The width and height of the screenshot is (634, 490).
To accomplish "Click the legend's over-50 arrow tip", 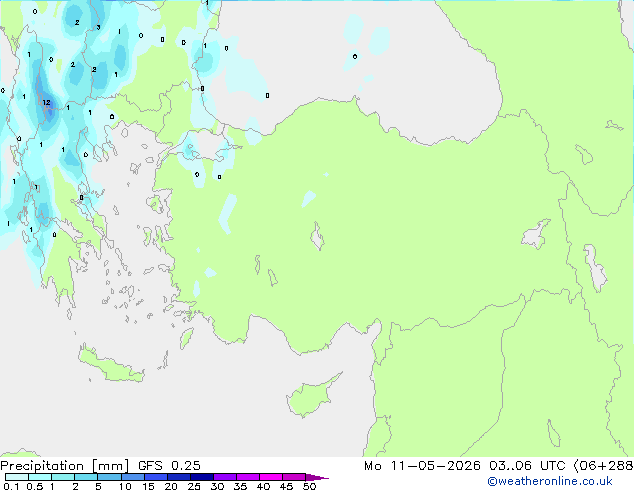I will (317, 477).
